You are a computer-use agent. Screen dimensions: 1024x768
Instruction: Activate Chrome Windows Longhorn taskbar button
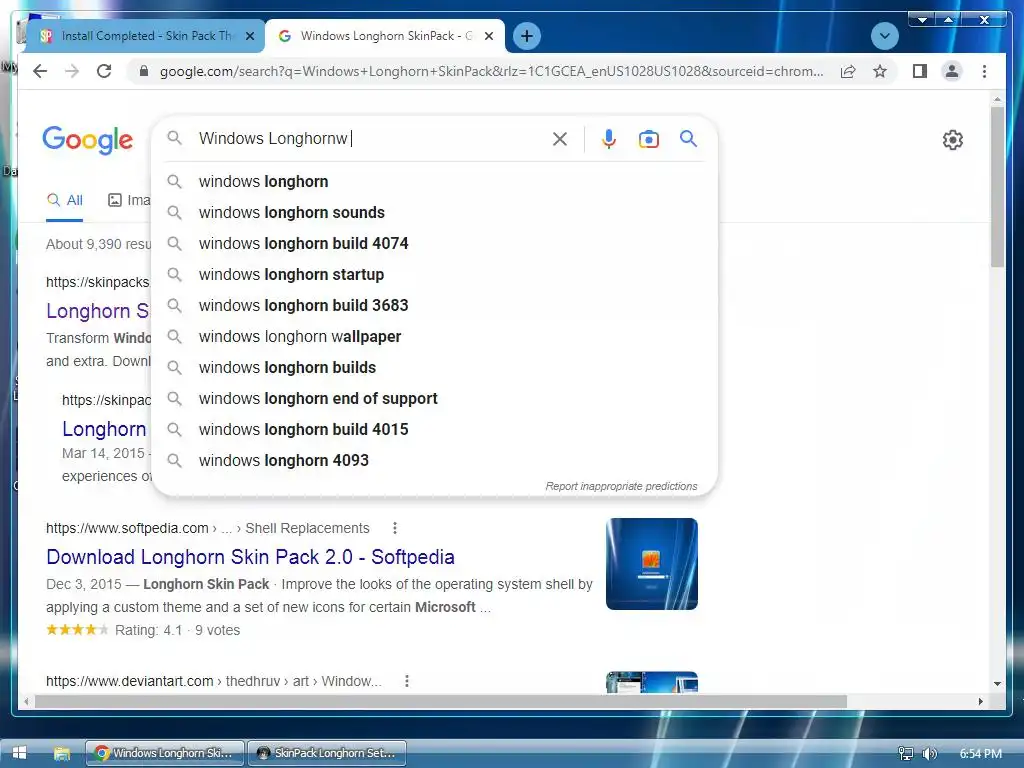[165, 753]
